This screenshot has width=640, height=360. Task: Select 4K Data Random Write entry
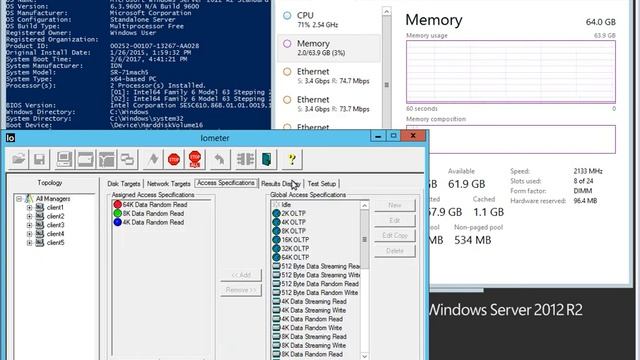point(307,328)
